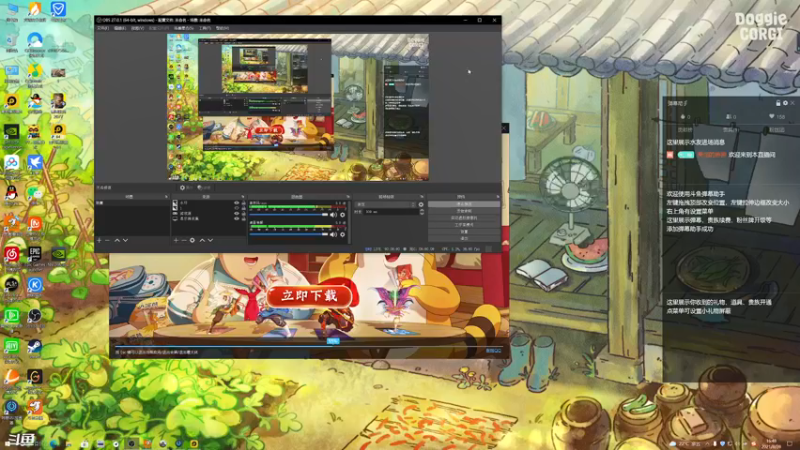
Task: Click the 设置 button in controls
Action: point(464,232)
